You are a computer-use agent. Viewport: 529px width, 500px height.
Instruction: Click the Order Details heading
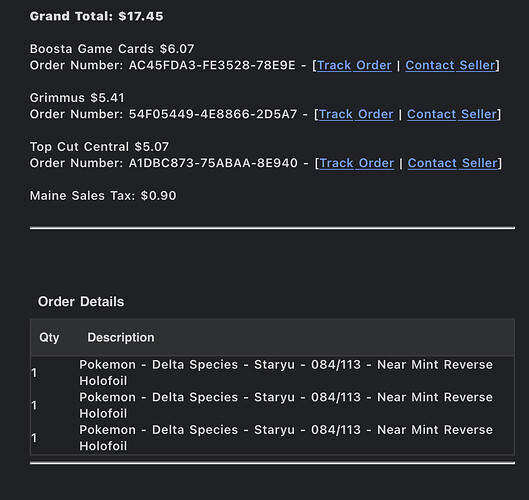(81, 302)
